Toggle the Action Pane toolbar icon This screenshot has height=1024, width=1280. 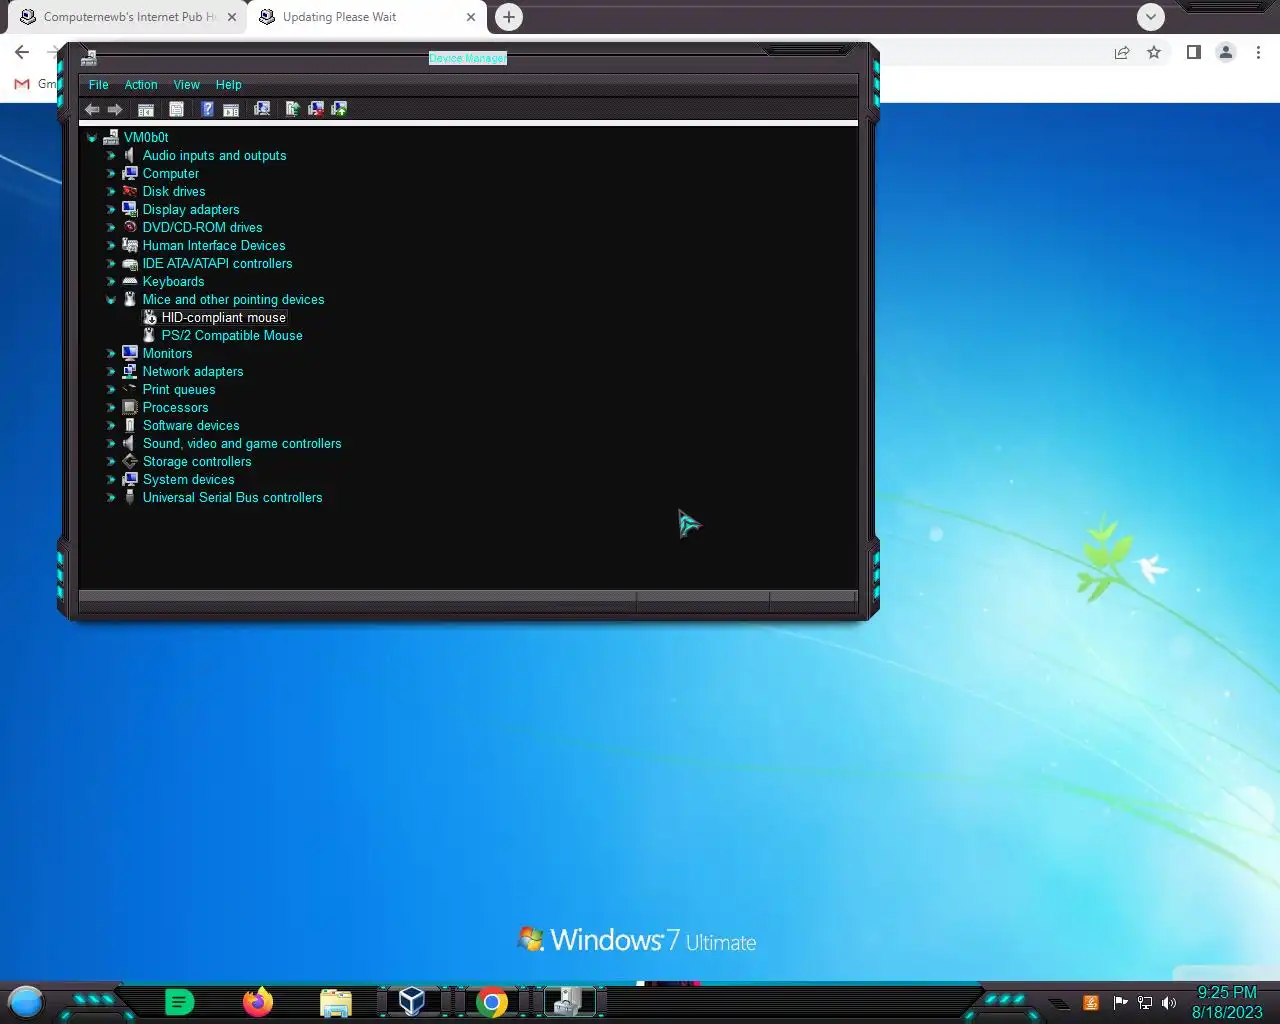tap(231, 109)
